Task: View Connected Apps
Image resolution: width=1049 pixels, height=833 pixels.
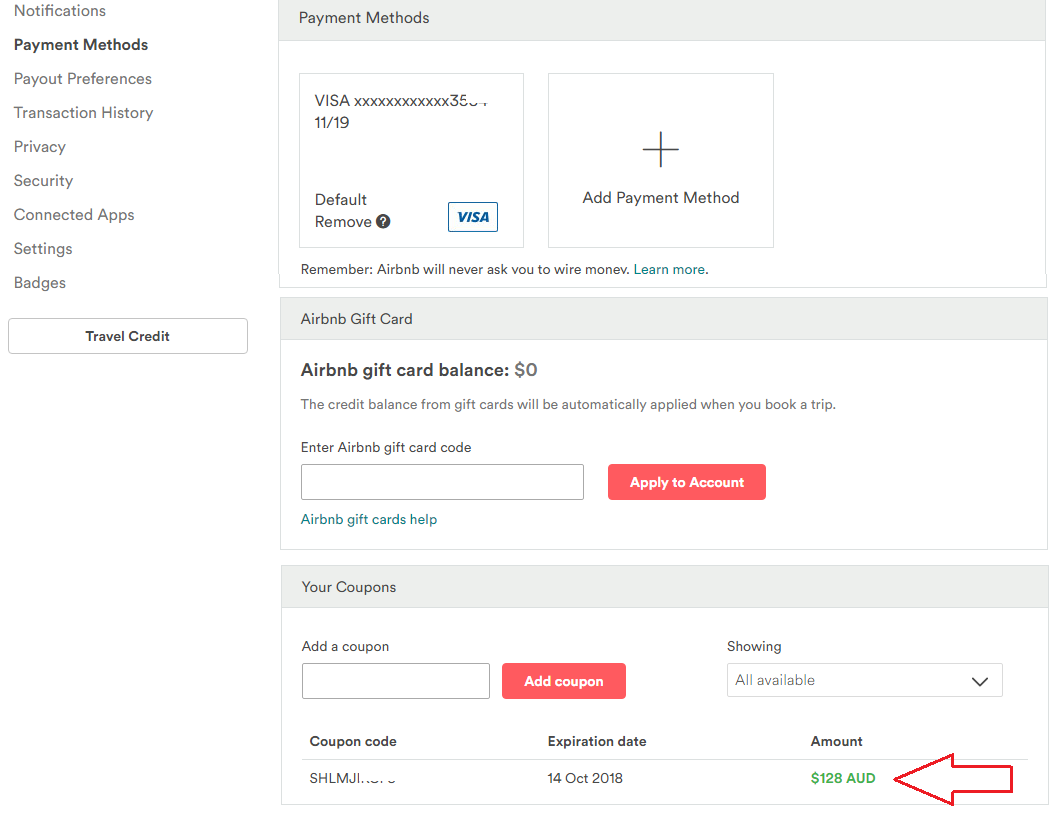Action: [x=74, y=215]
